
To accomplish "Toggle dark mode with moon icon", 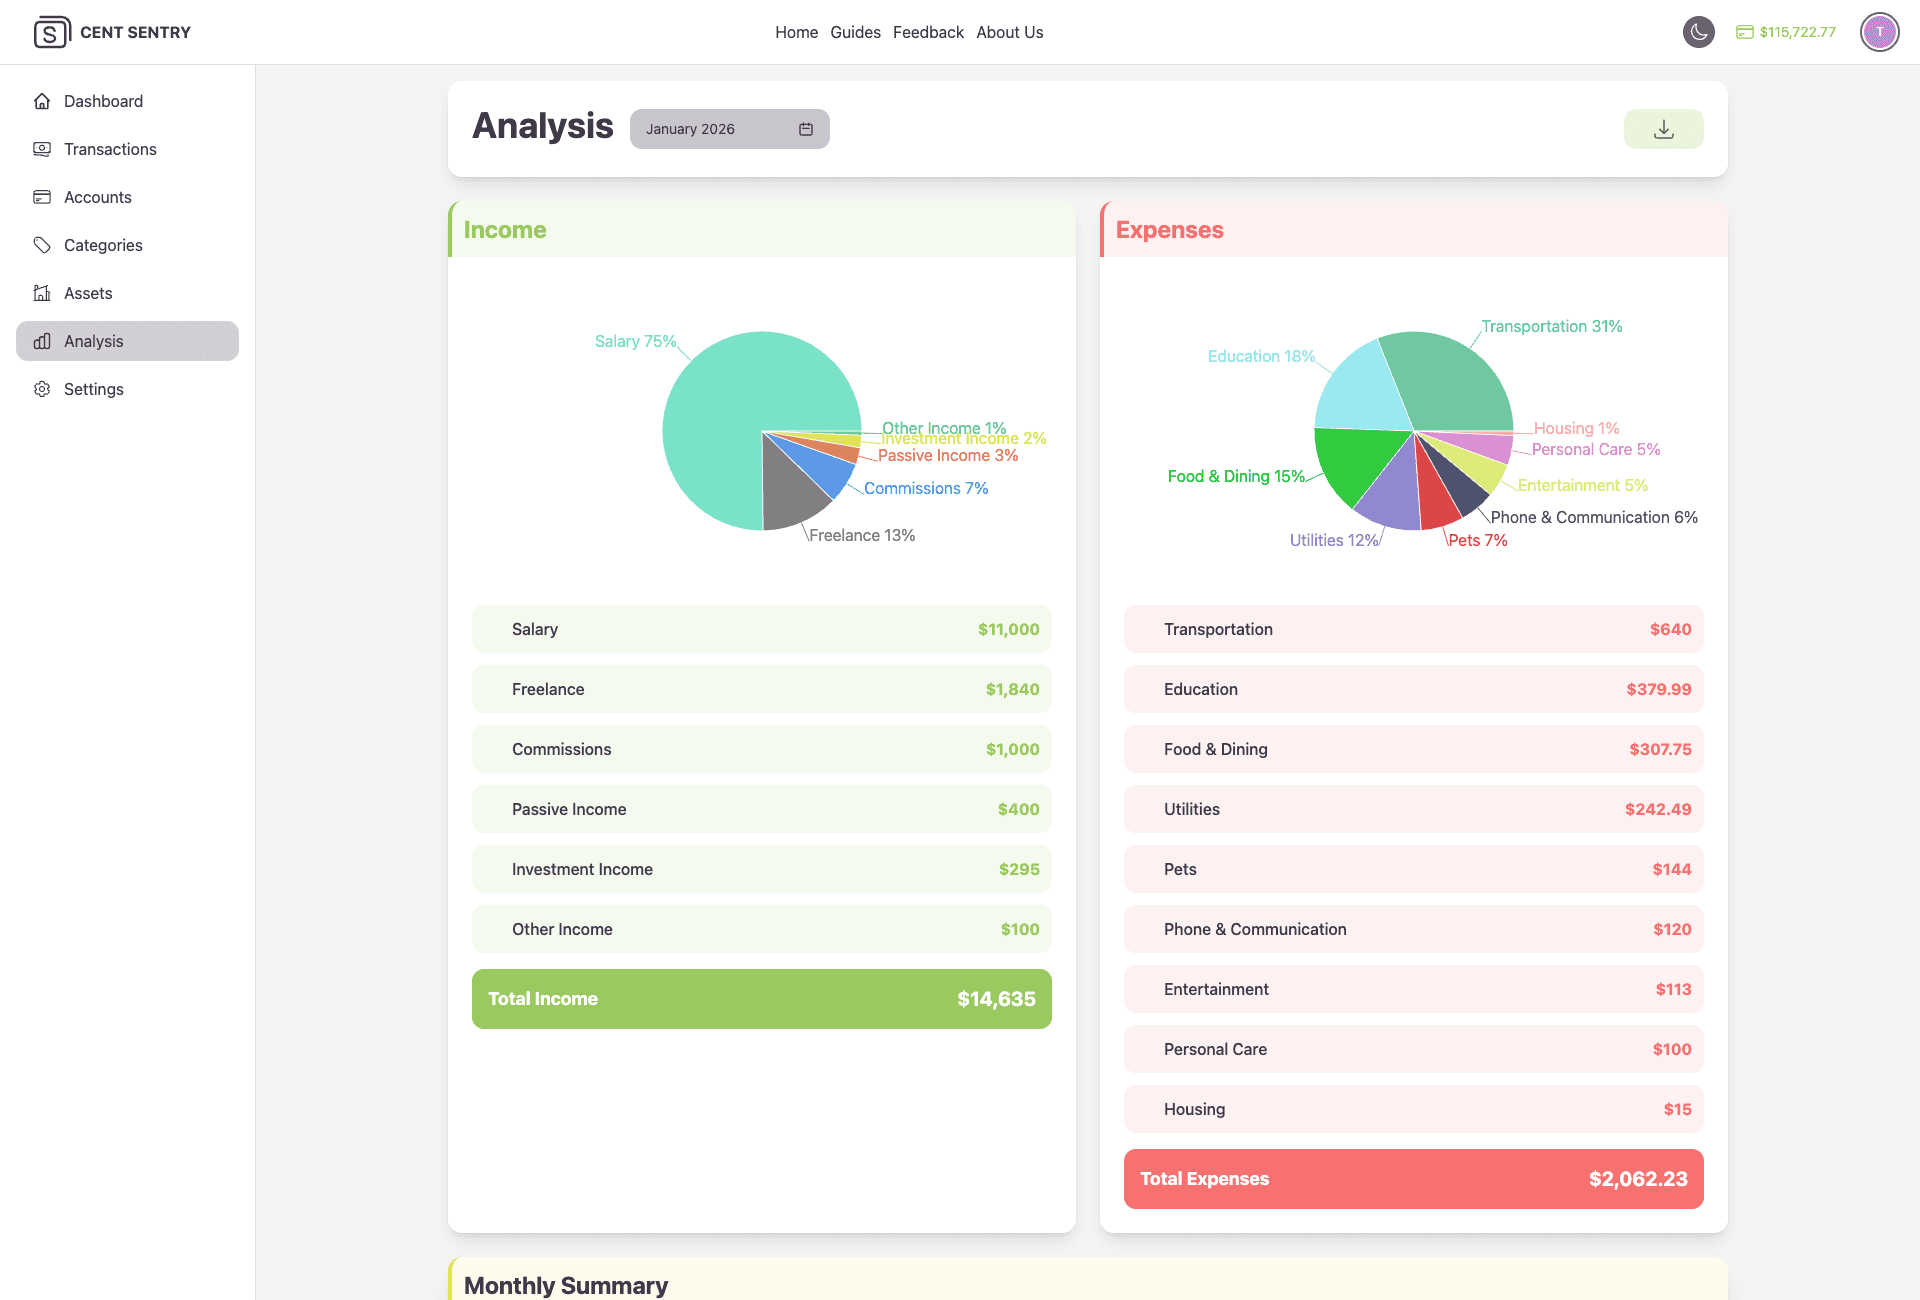I will click(1698, 32).
